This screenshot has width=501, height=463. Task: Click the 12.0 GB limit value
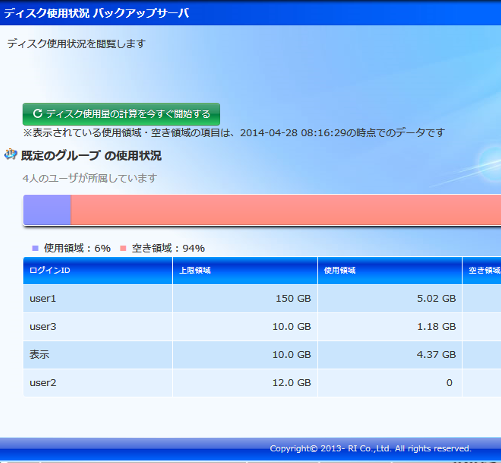[292, 382]
